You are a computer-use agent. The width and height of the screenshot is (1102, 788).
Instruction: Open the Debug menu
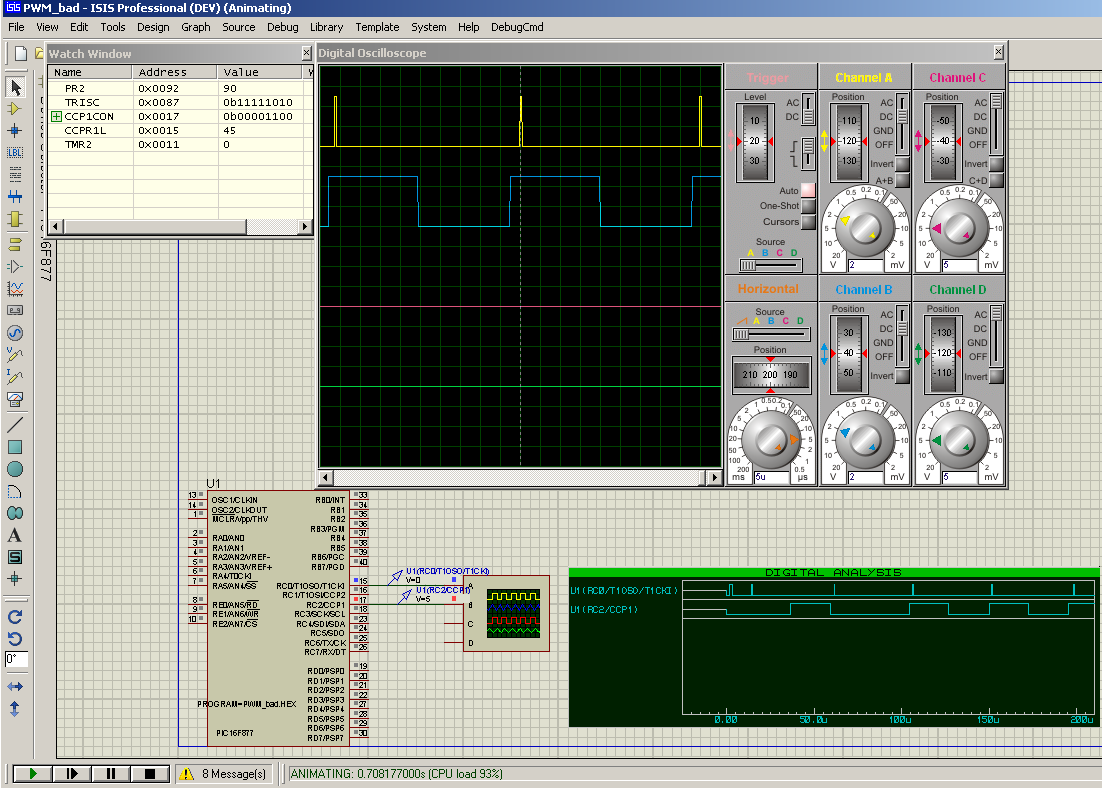282,27
